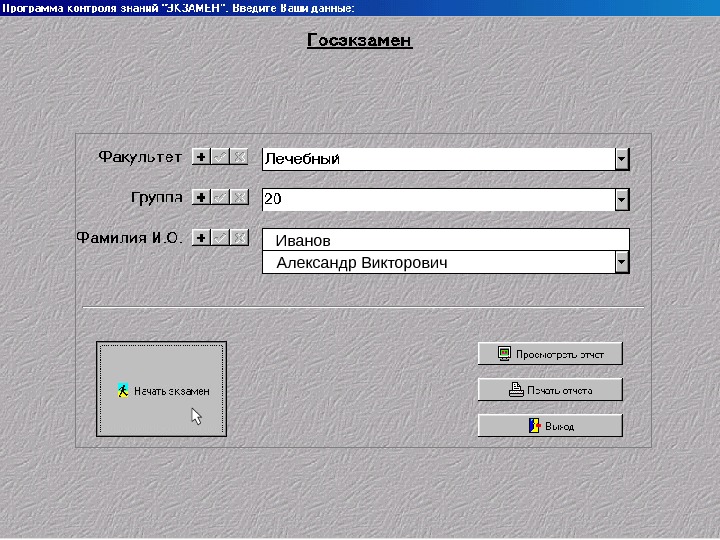Add a student with Фамилия И.О. plus icon
The image size is (720, 540).
pyautogui.click(x=201, y=238)
